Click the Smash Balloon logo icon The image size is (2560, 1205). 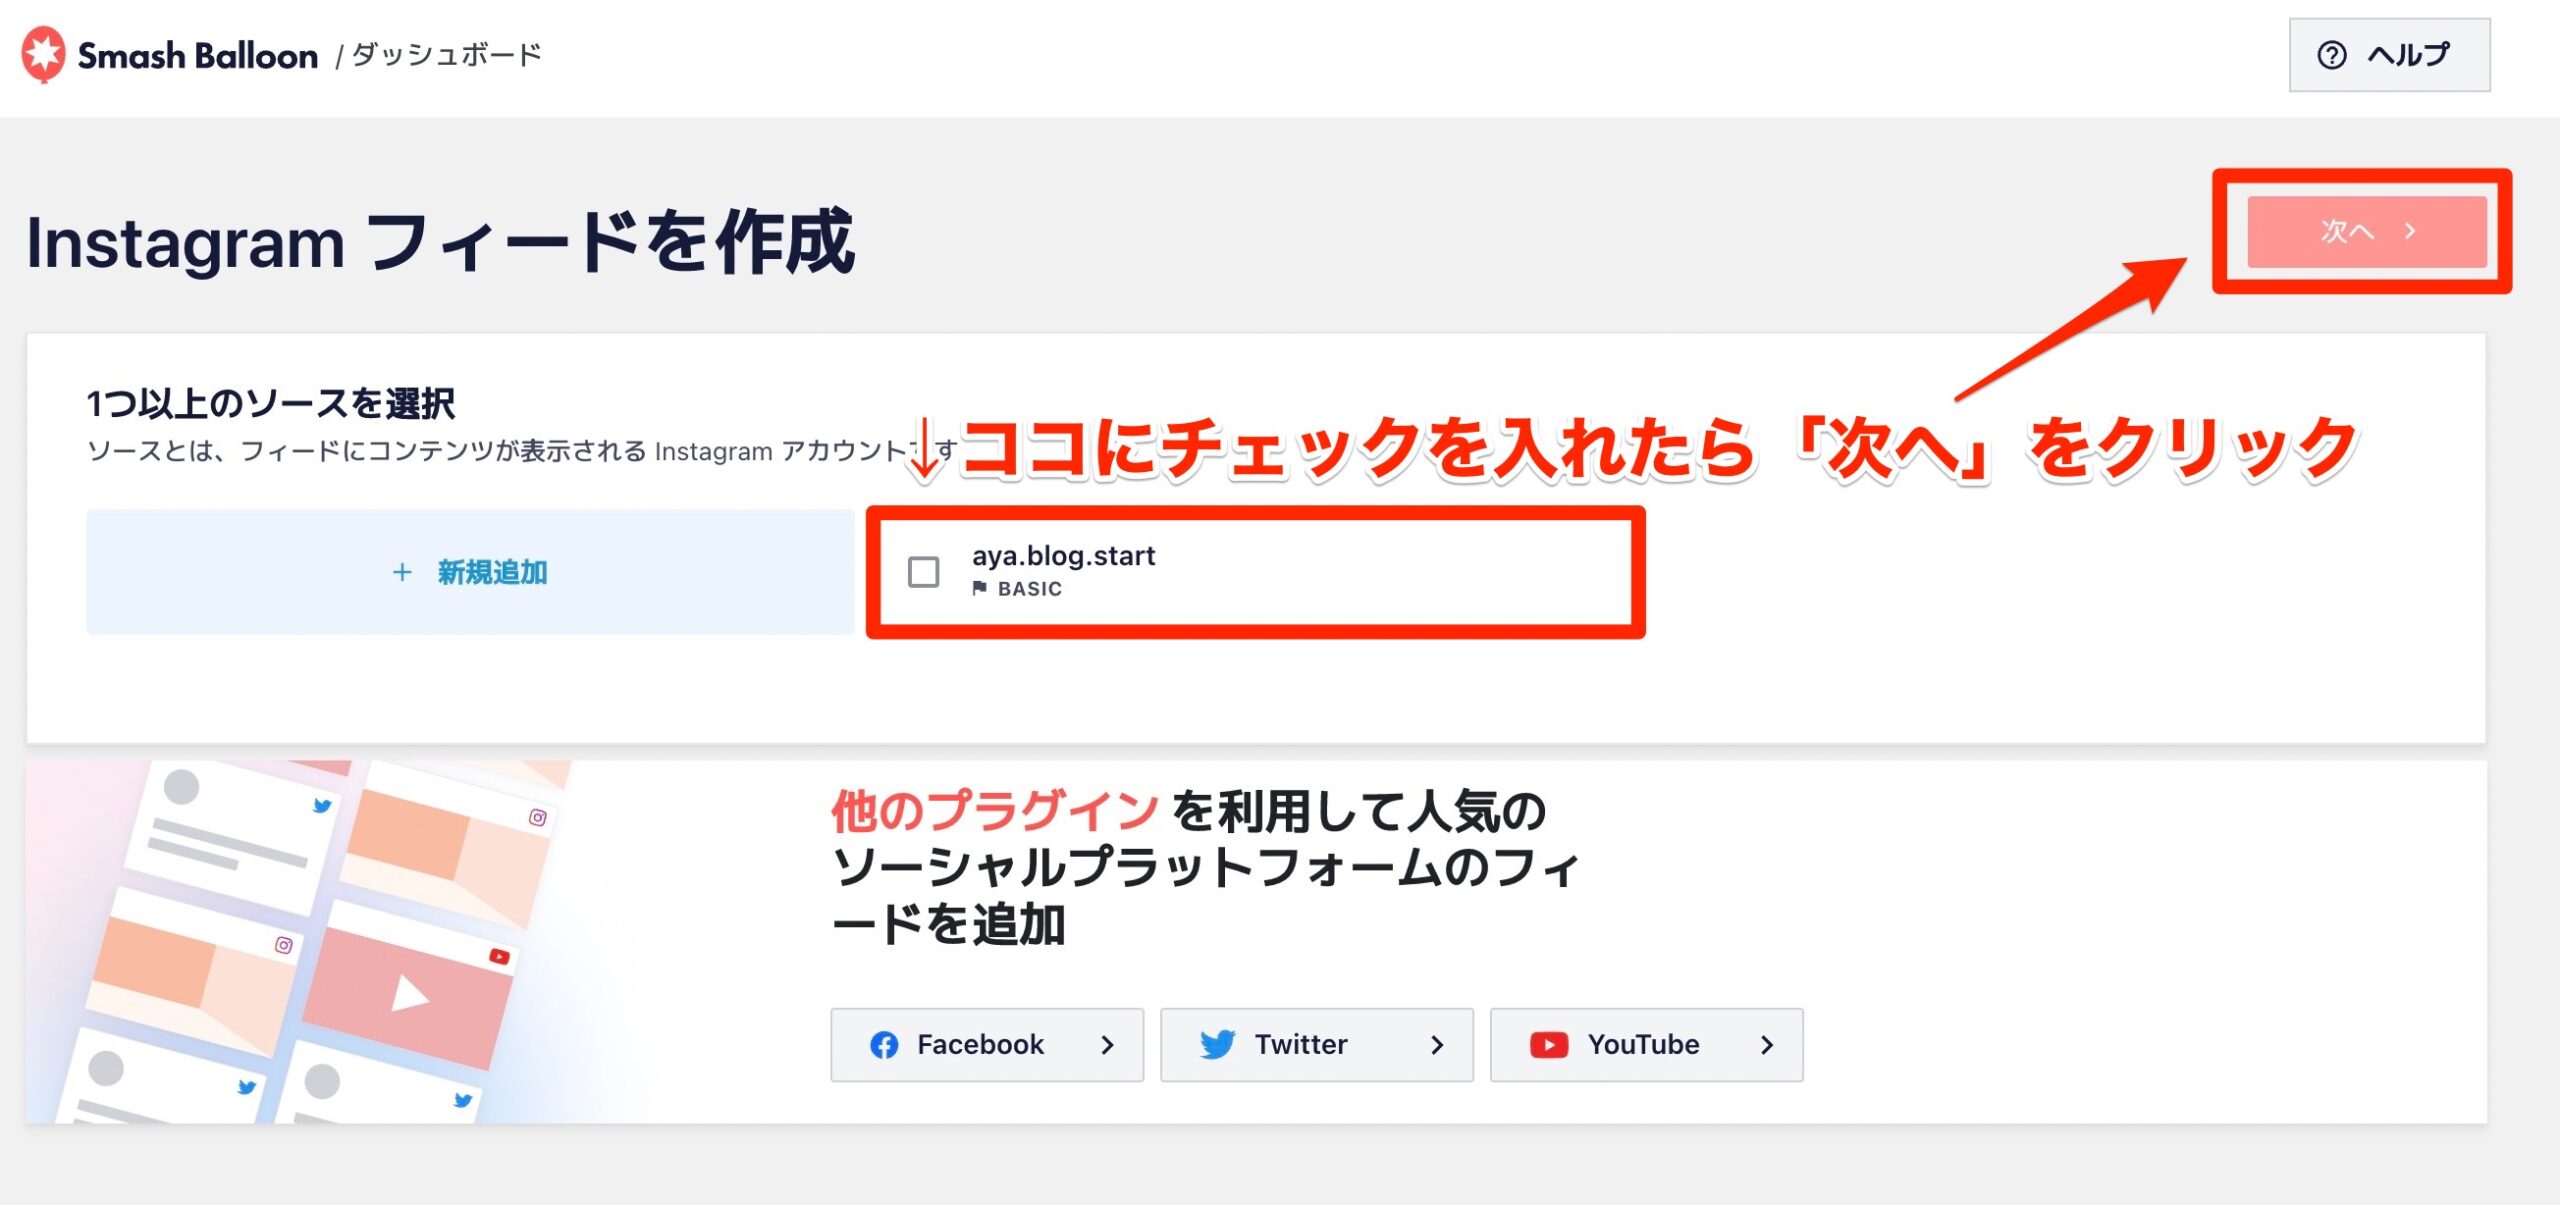click(44, 54)
